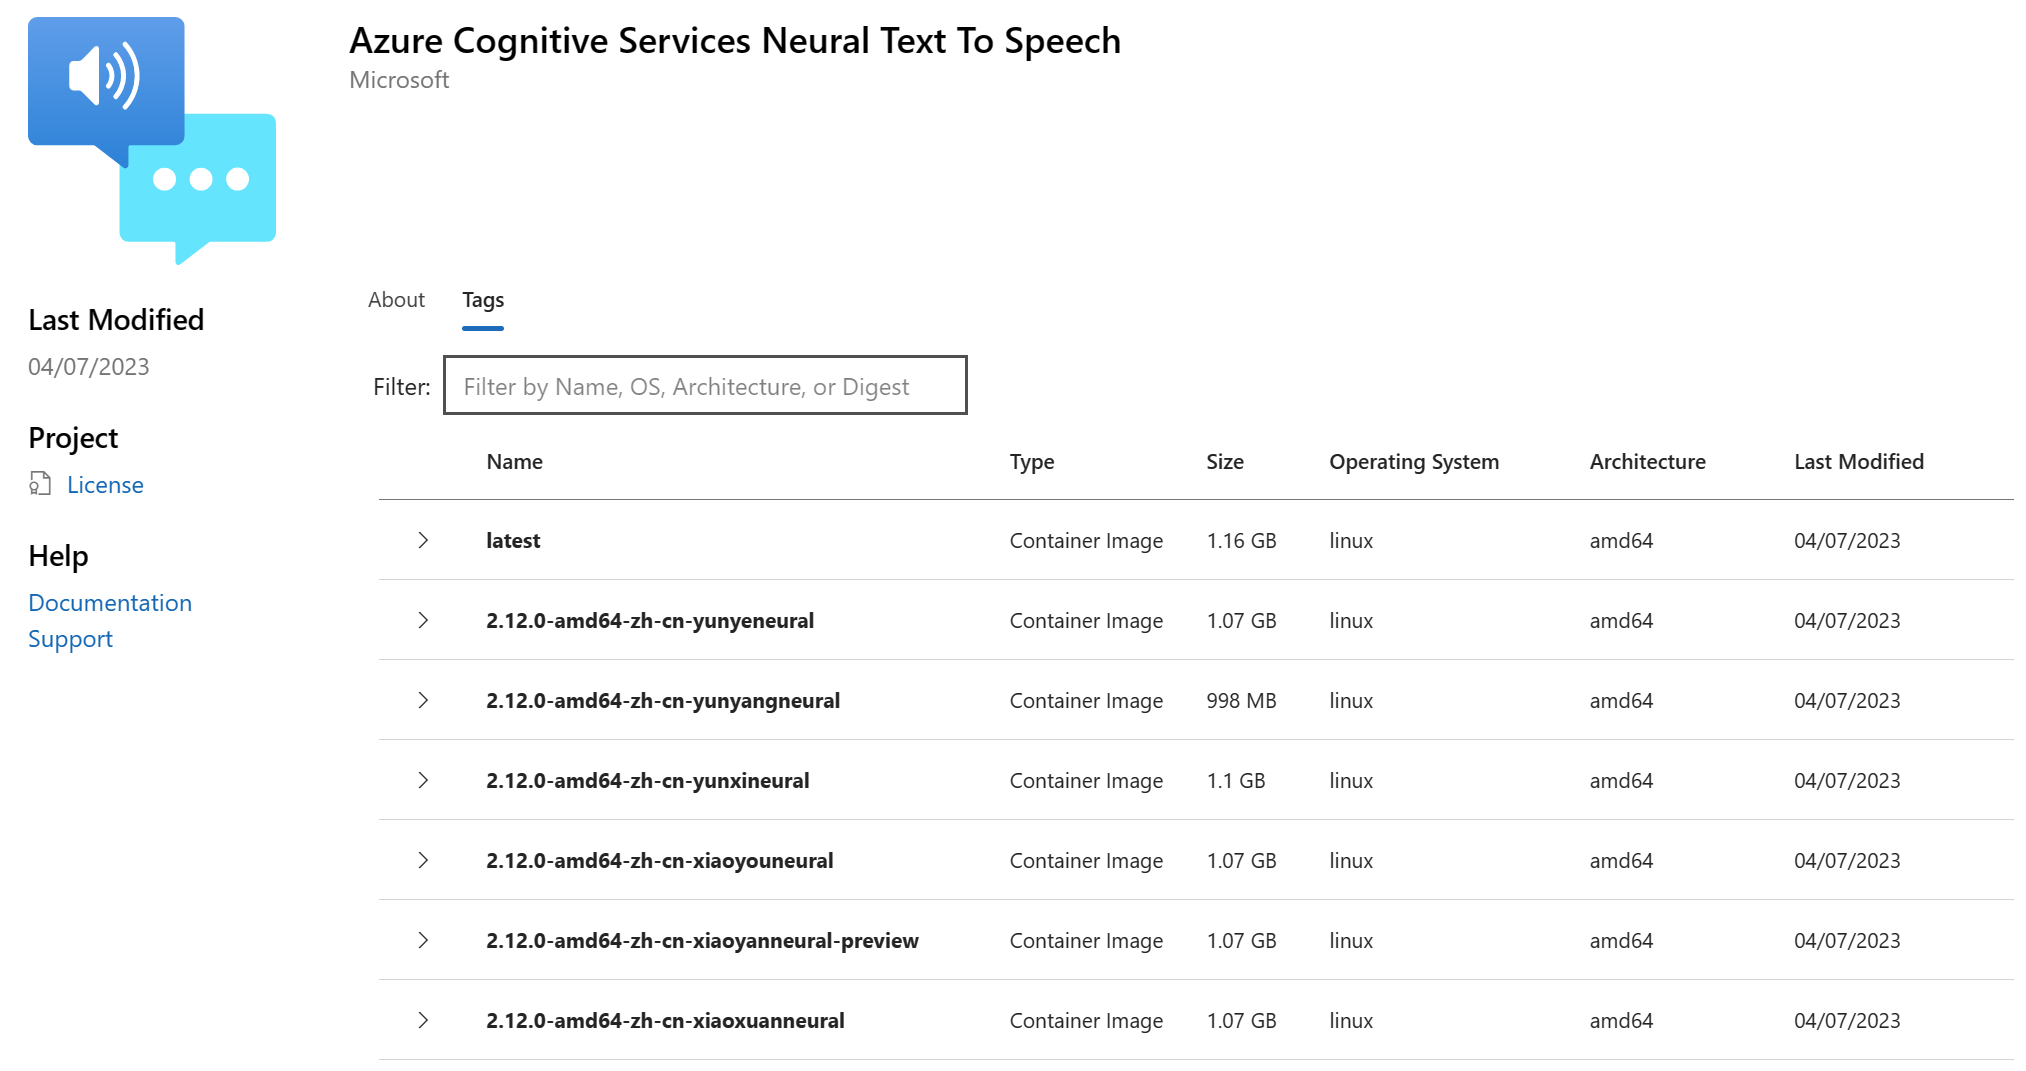The width and height of the screenshot is (2026, 1071).
Task: Switch to the About tab
Action: pyautogui.click(x=396, y=300)
